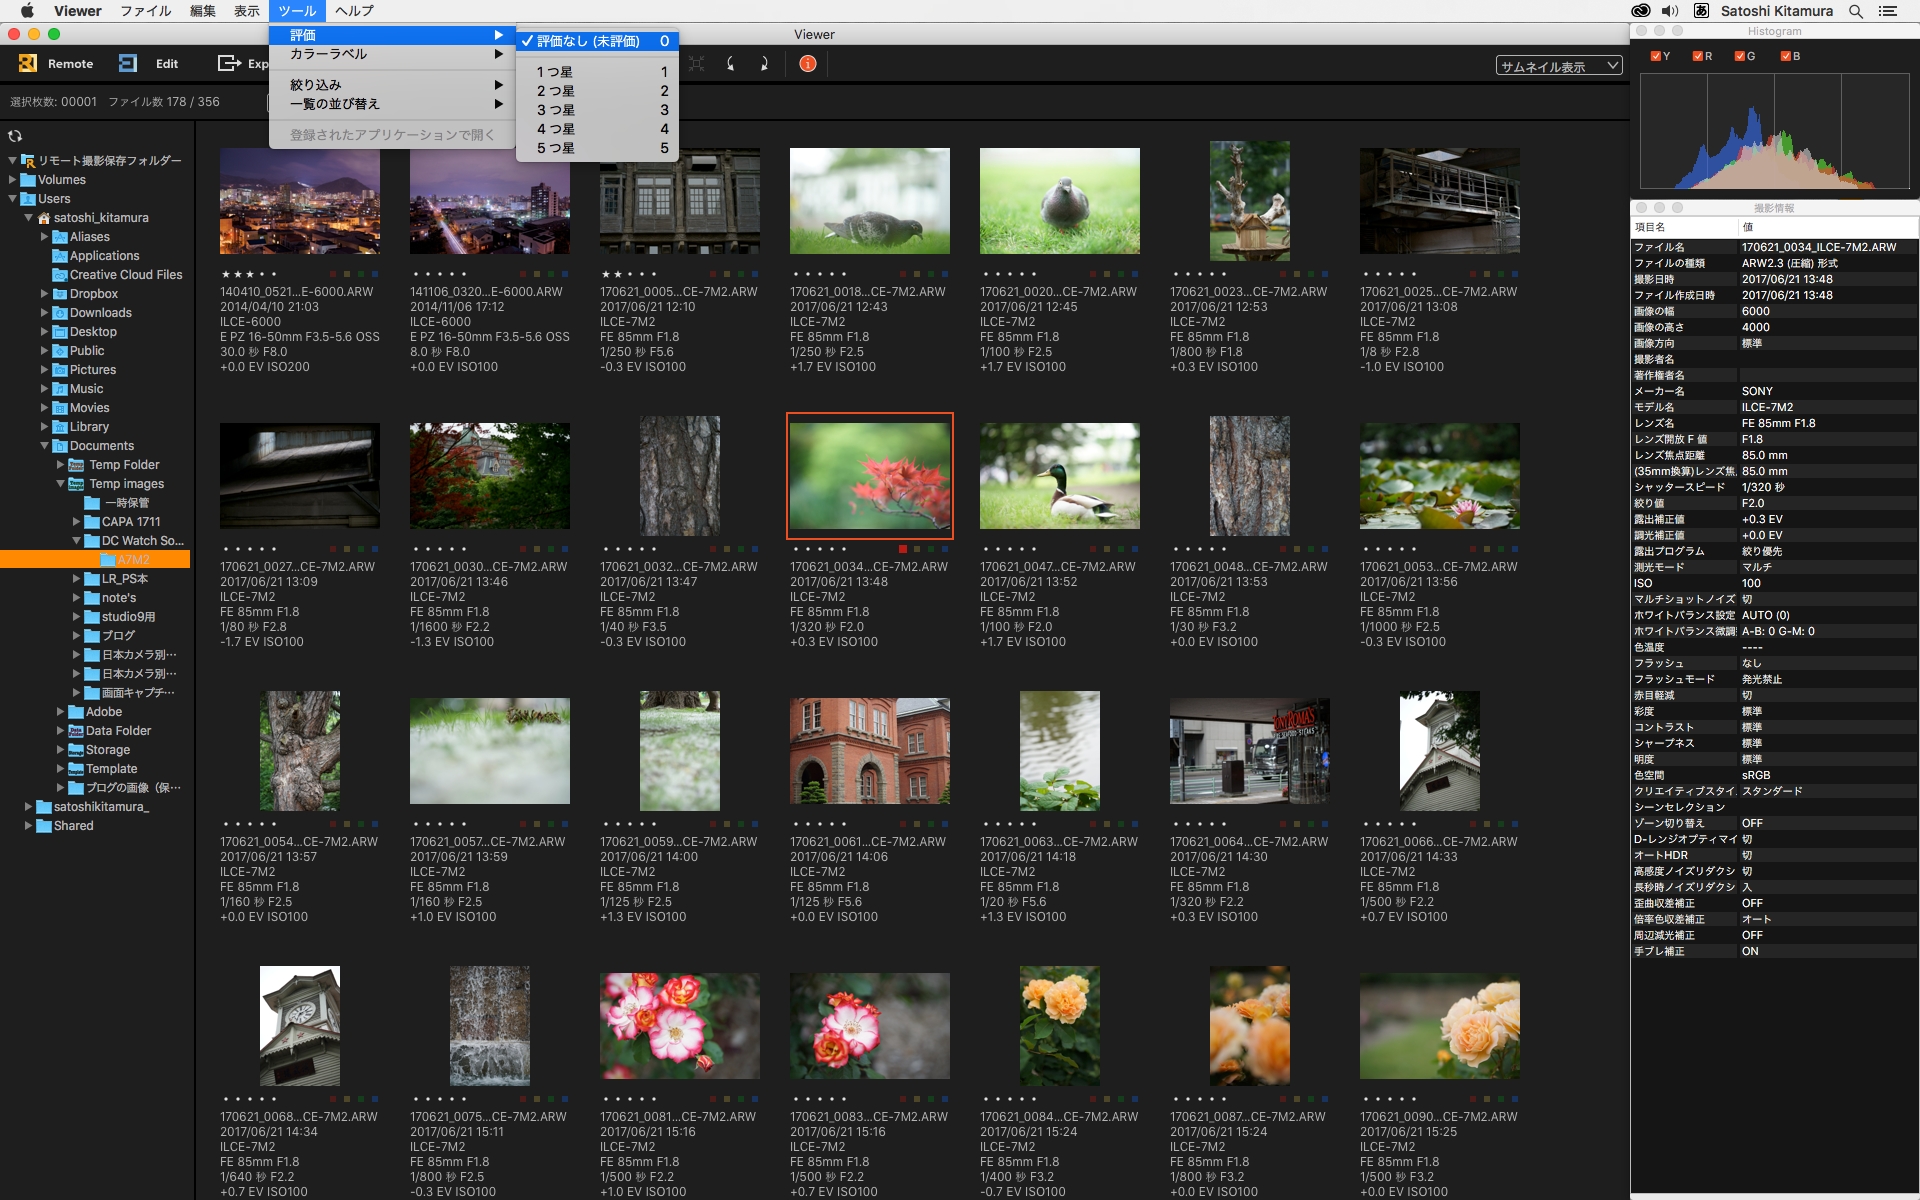This screenshot has height=1200, width=1920.
Task: Select the Creative Cloud Files folder
Action: [126, 275]
